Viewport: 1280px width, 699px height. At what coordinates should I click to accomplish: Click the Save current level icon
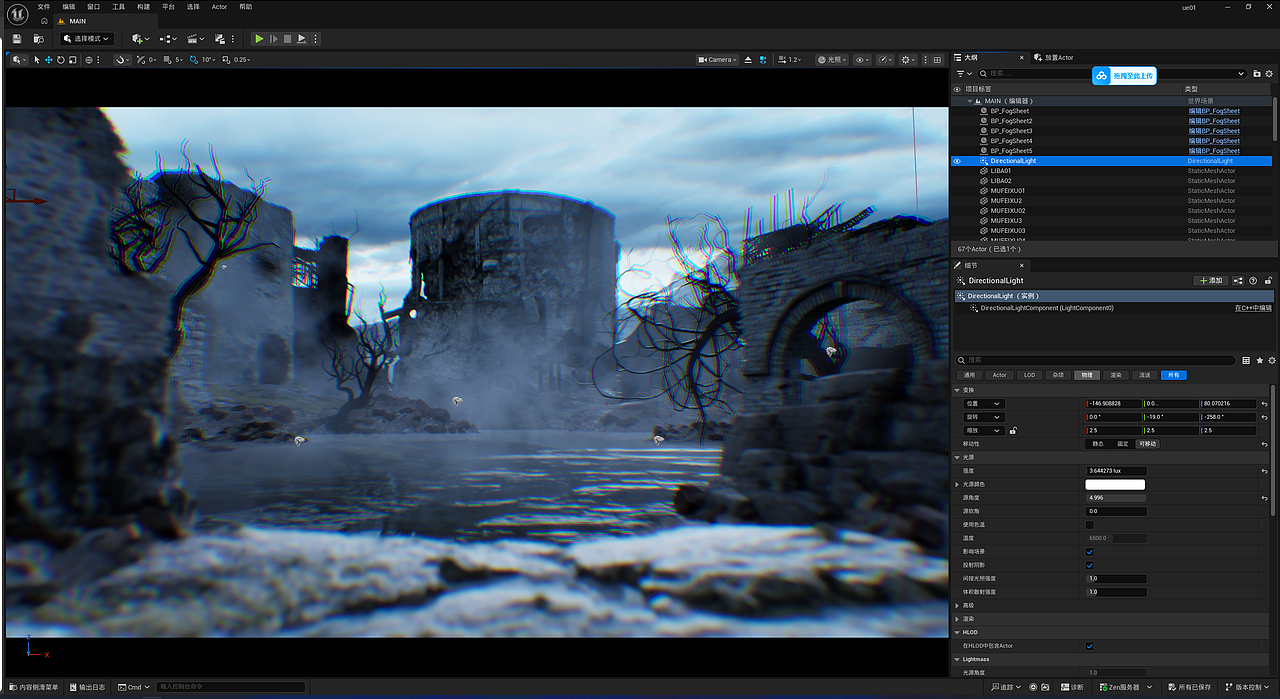coord(17,39)
